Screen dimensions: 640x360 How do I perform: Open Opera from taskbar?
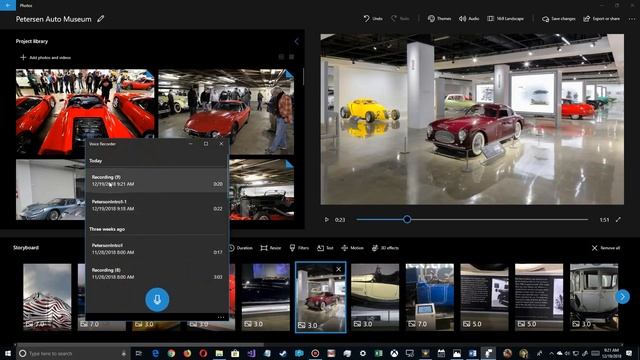[x=203, y=353]
